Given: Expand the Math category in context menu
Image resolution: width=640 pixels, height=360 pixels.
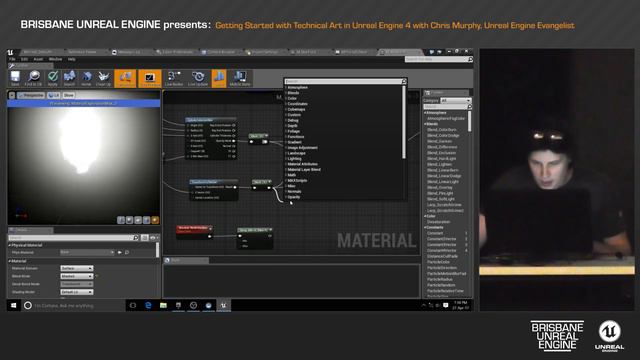Looking at the screenshot, I should pyautogui.click(x=291, y=175).
